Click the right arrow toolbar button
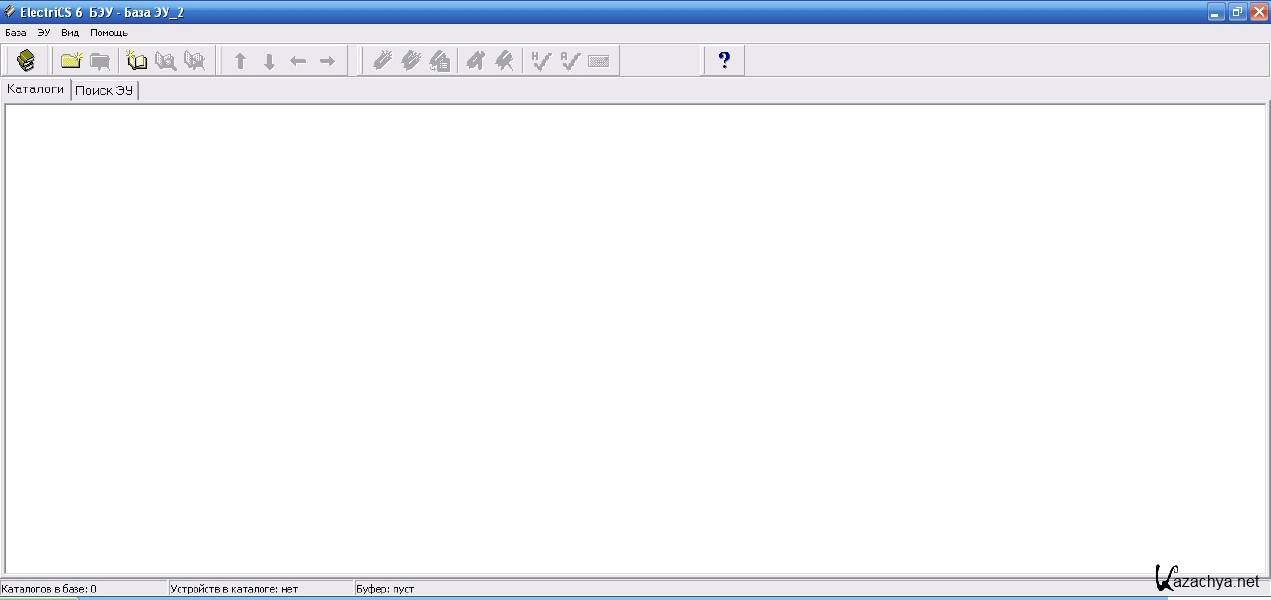This screenshot has width=1271, height=600. click(x=327, y=61)
